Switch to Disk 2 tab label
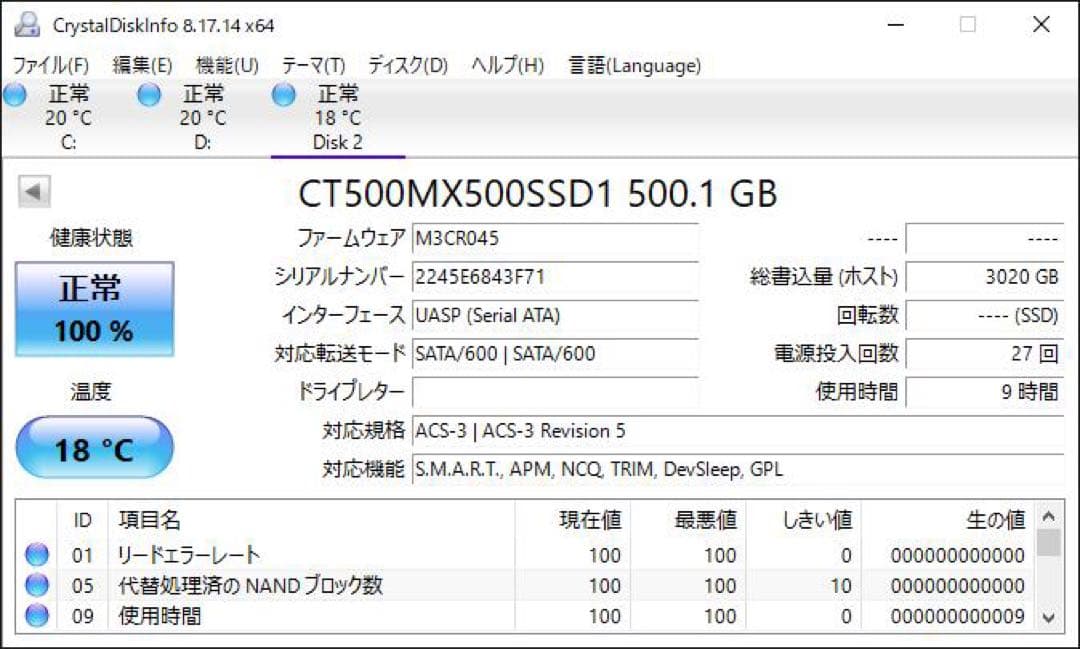The image size is (1080, 649). tap(338, 143)
